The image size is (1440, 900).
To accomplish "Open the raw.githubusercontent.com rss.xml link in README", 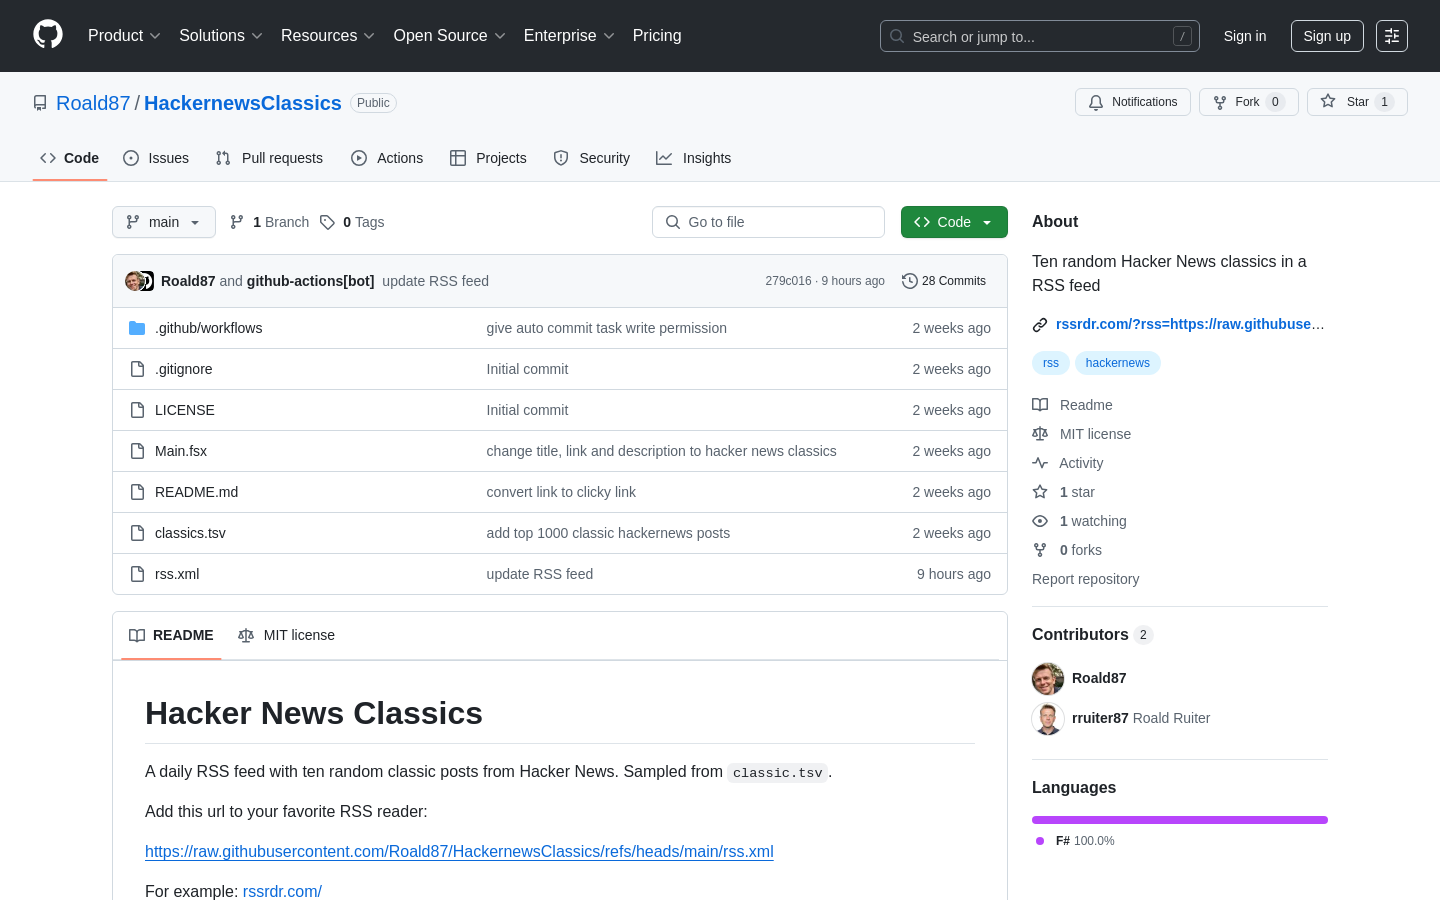I will (459, 851).
